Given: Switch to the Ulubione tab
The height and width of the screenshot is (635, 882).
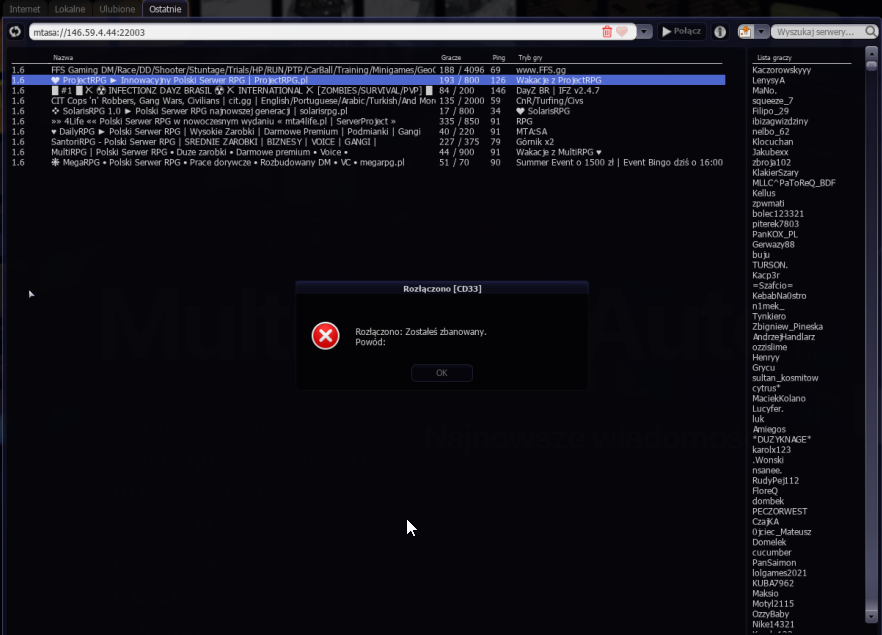Looking at the screenshot, I should click(x=117, y=9).
